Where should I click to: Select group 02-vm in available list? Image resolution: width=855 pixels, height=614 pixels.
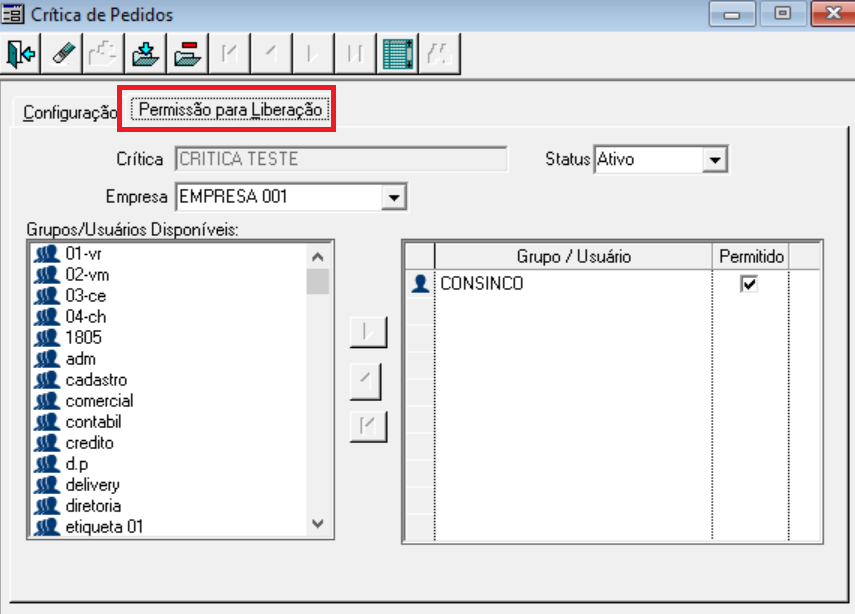87,275
